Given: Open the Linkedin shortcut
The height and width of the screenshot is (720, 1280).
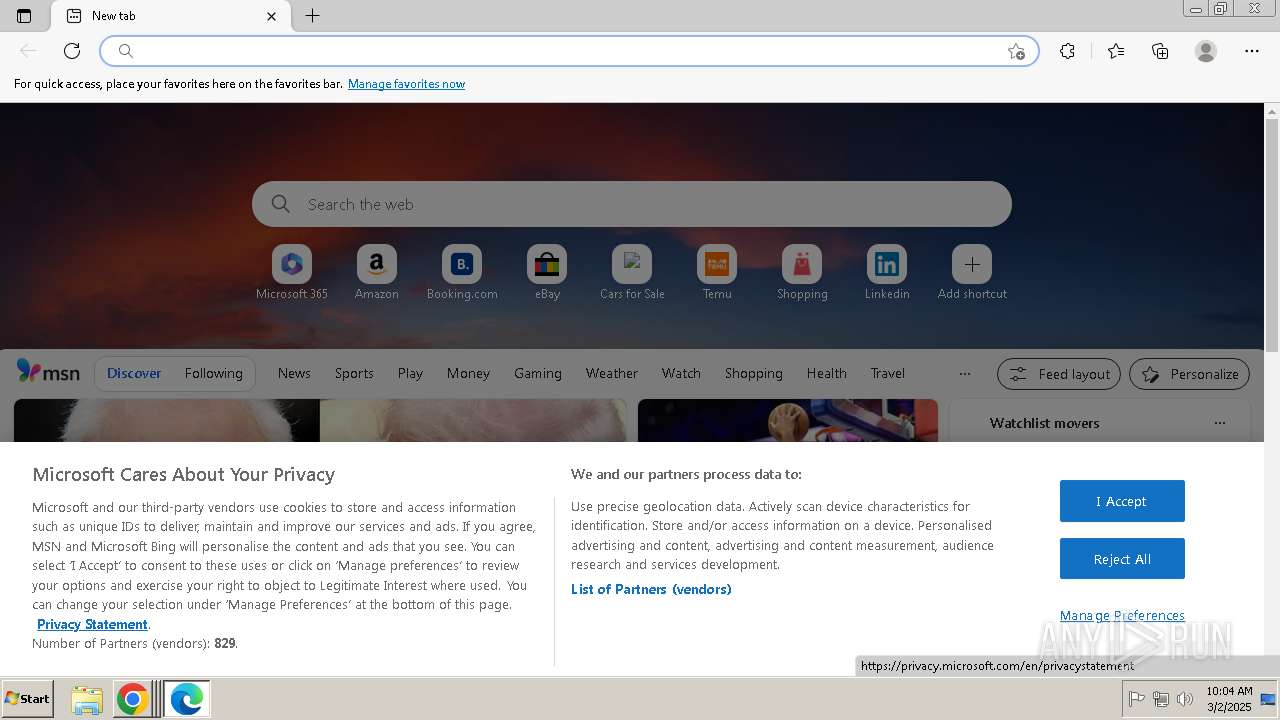Looking at the screenshot, I should coord(887,272).
